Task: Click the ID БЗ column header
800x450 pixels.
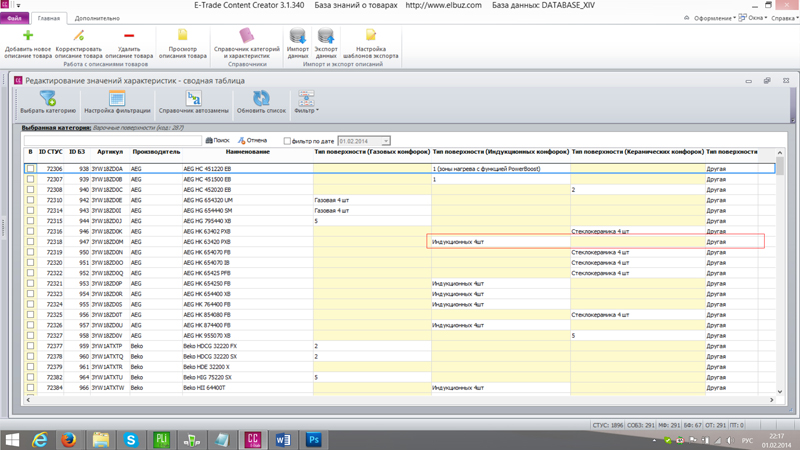Action: pyautogui.click(x=77, y=152)
